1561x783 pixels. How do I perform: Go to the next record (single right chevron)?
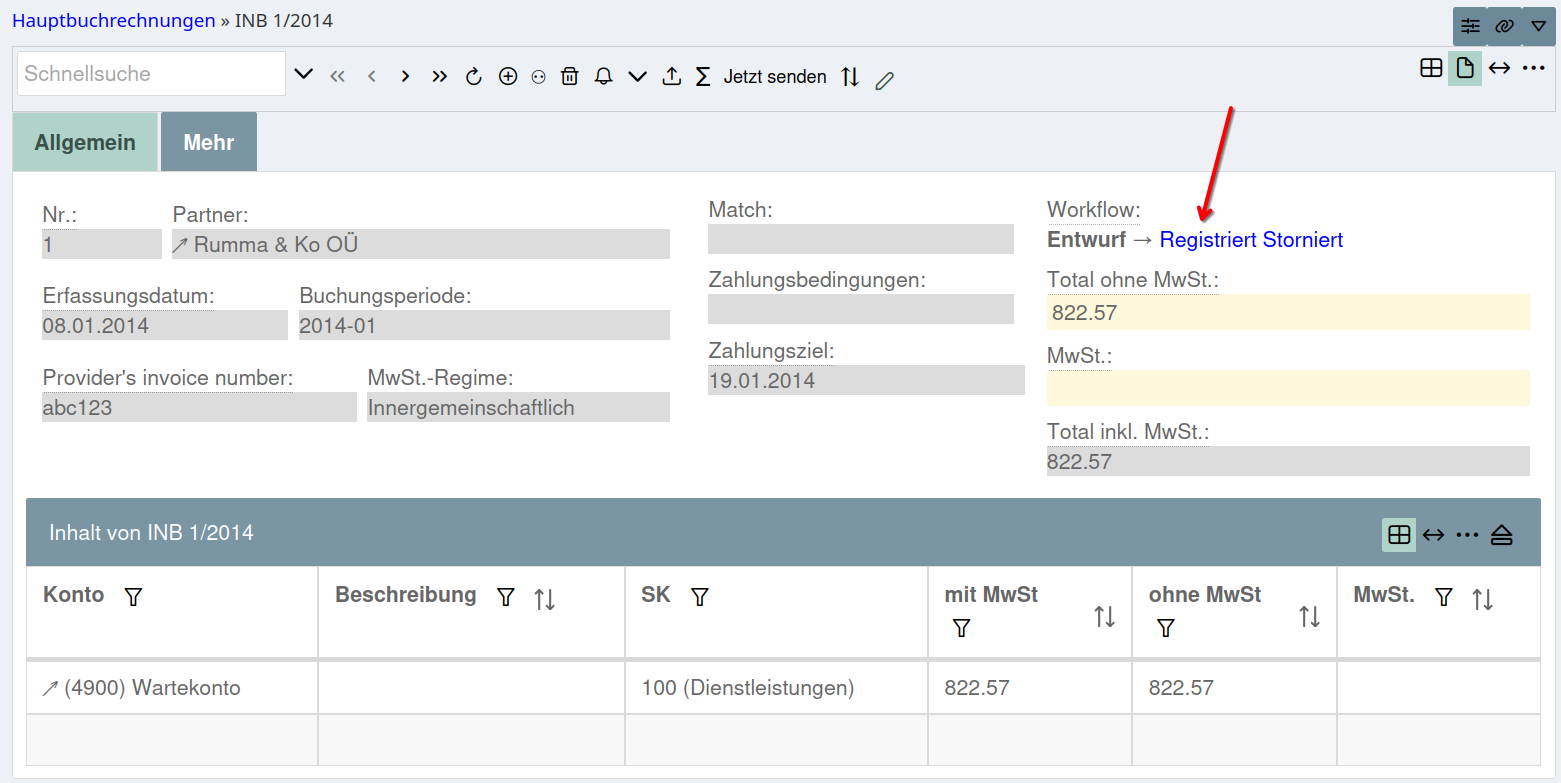pos(405,76)
